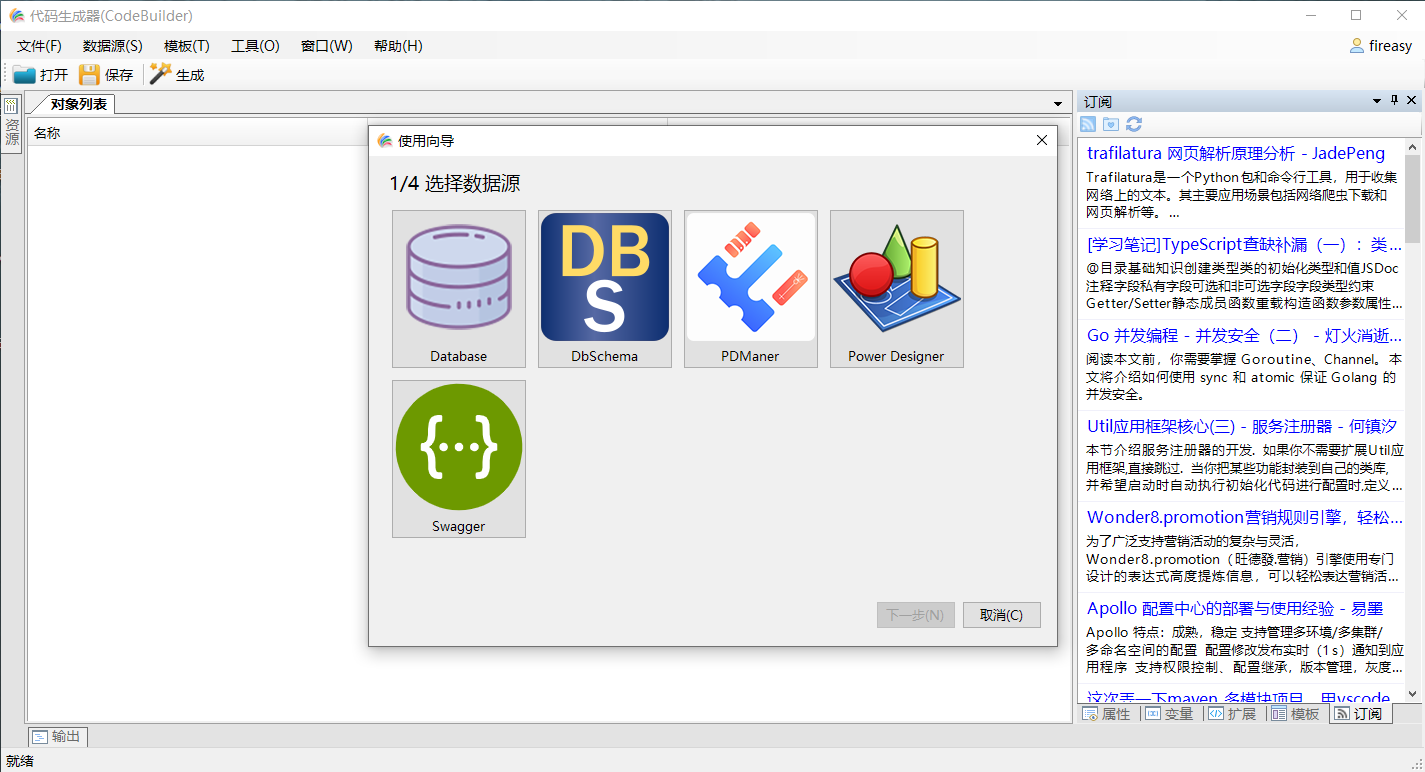Click the 就绪 status bar text

pos(20,761)
